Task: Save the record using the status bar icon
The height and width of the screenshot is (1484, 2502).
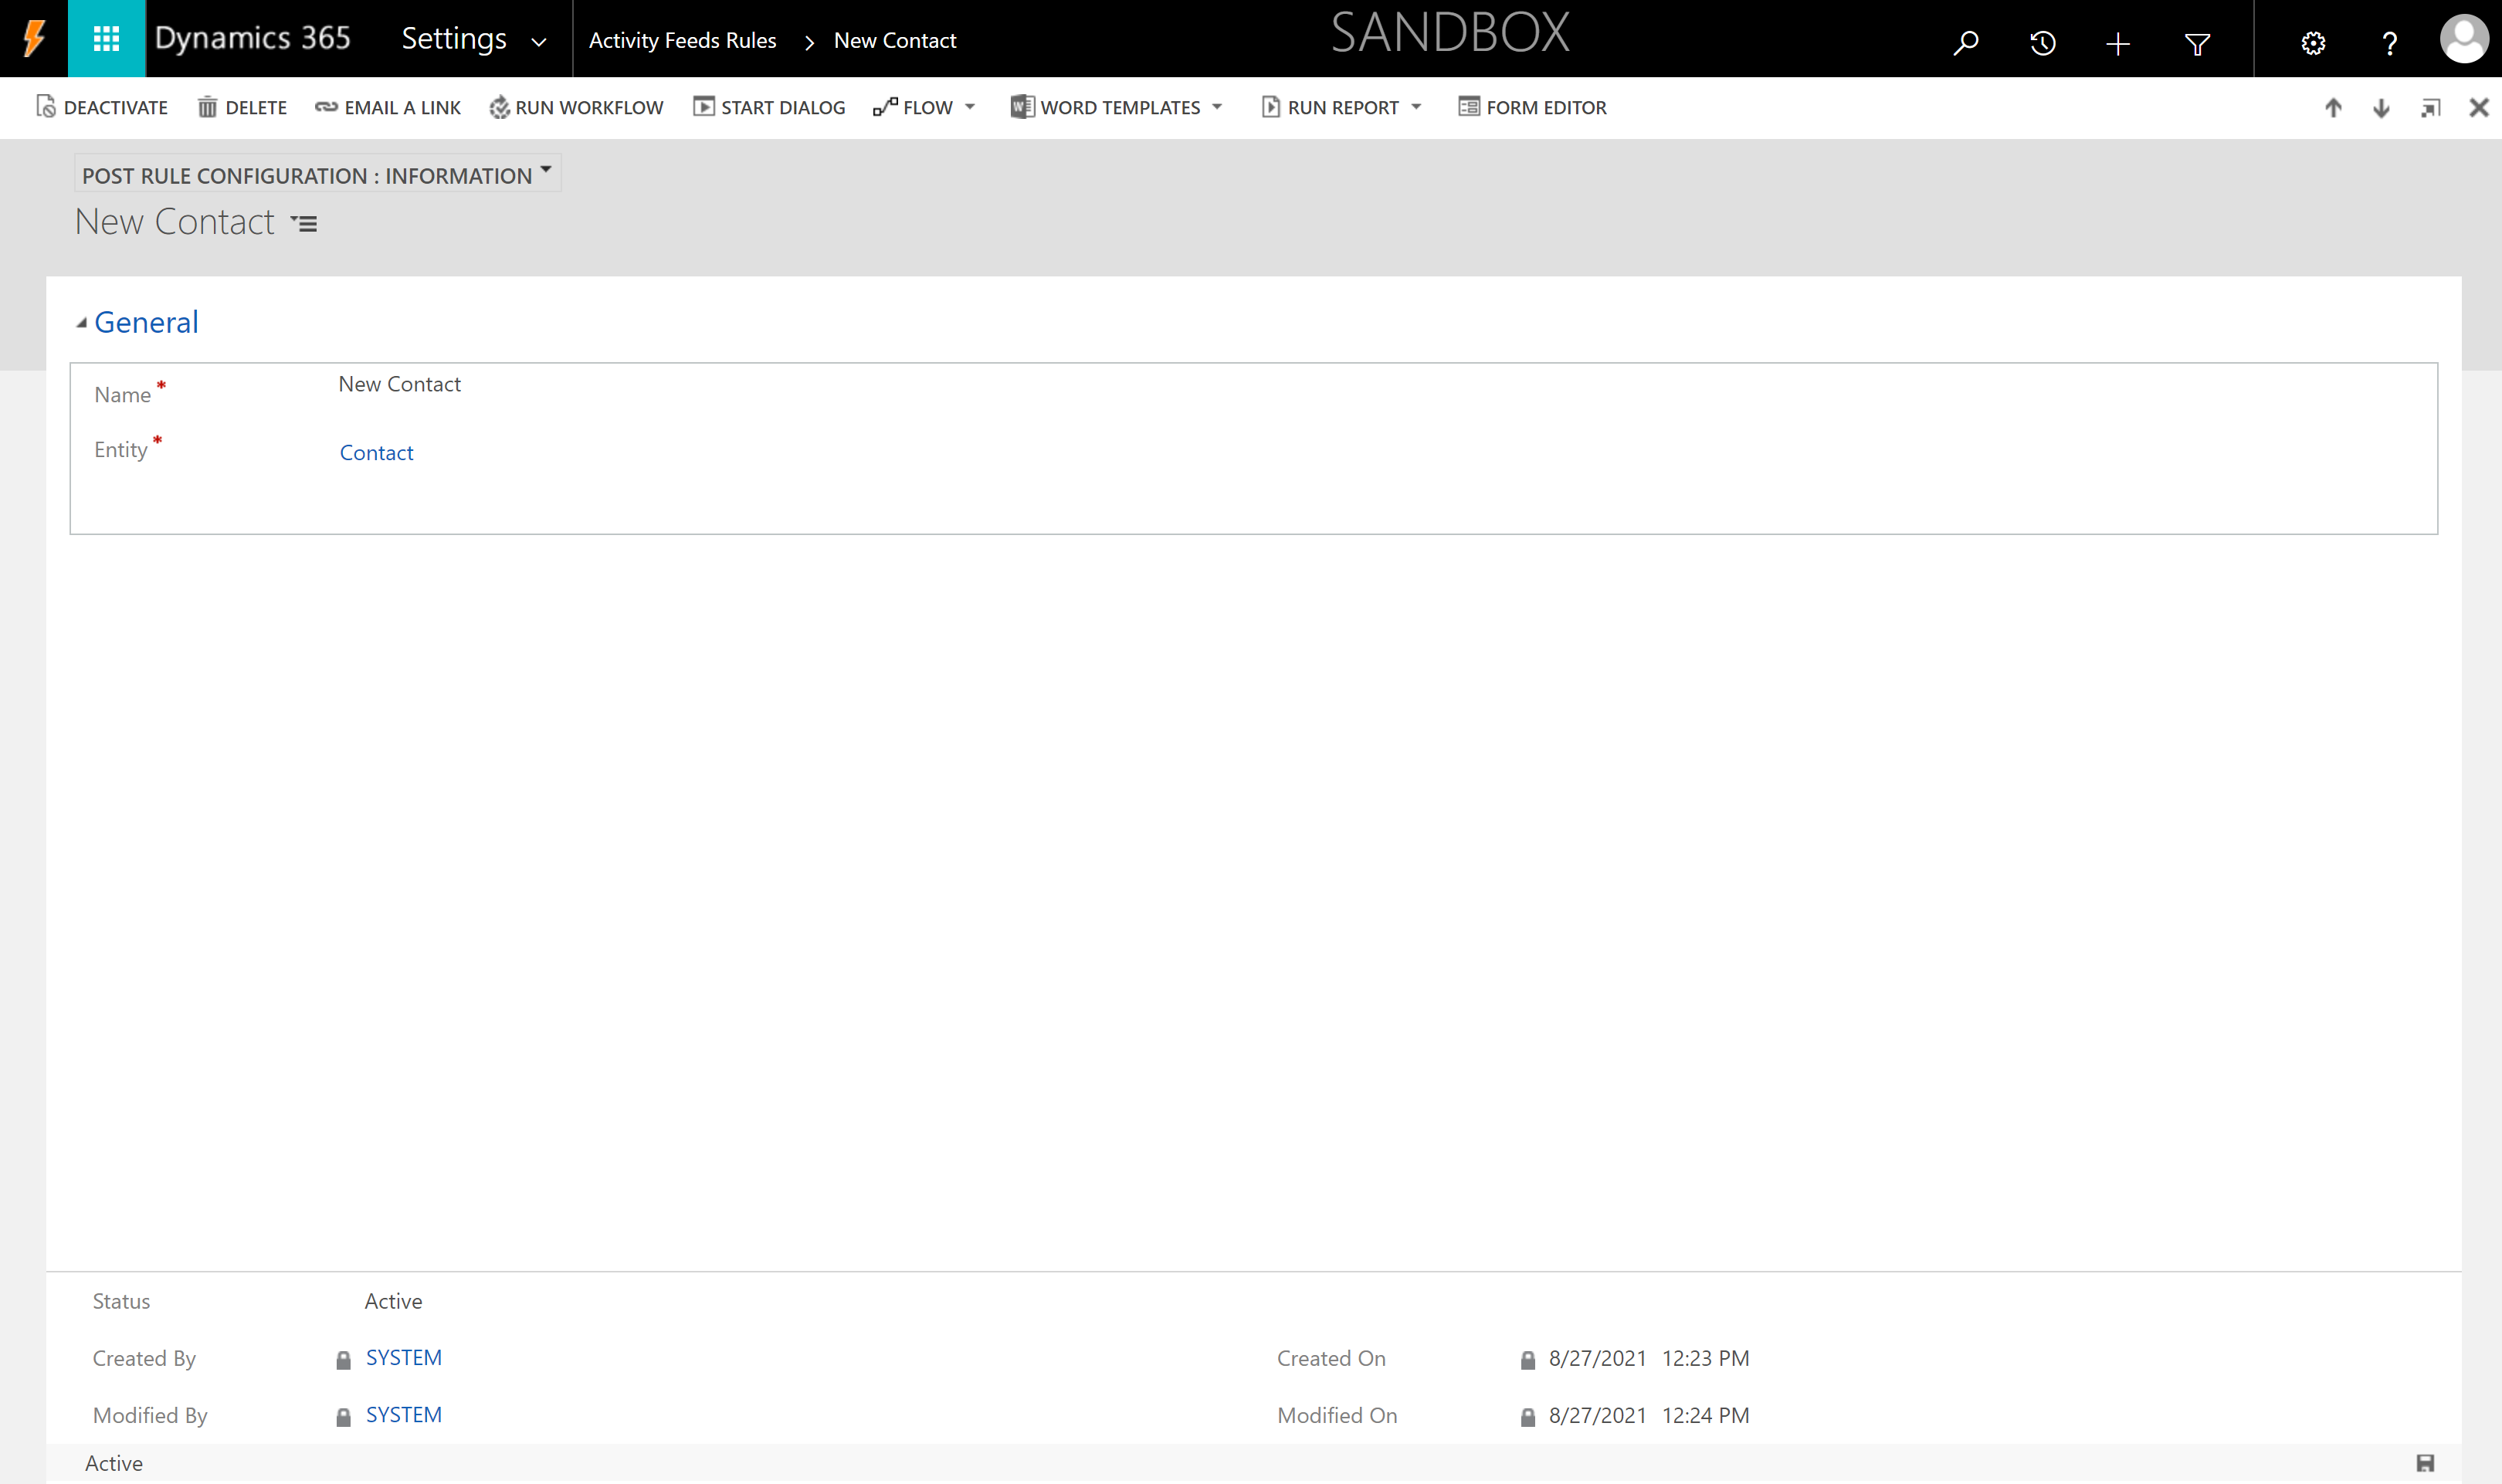Action: [2425, 1462]
